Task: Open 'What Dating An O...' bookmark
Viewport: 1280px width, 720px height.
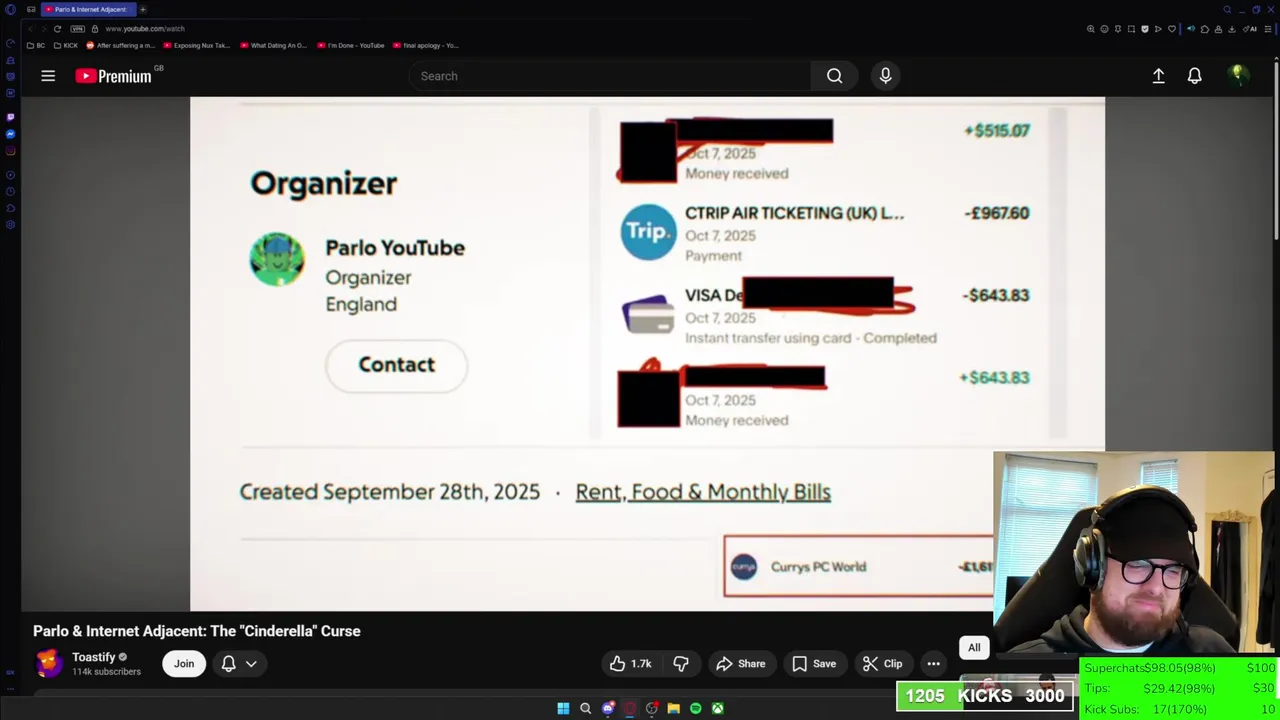Action: point(273,45)
